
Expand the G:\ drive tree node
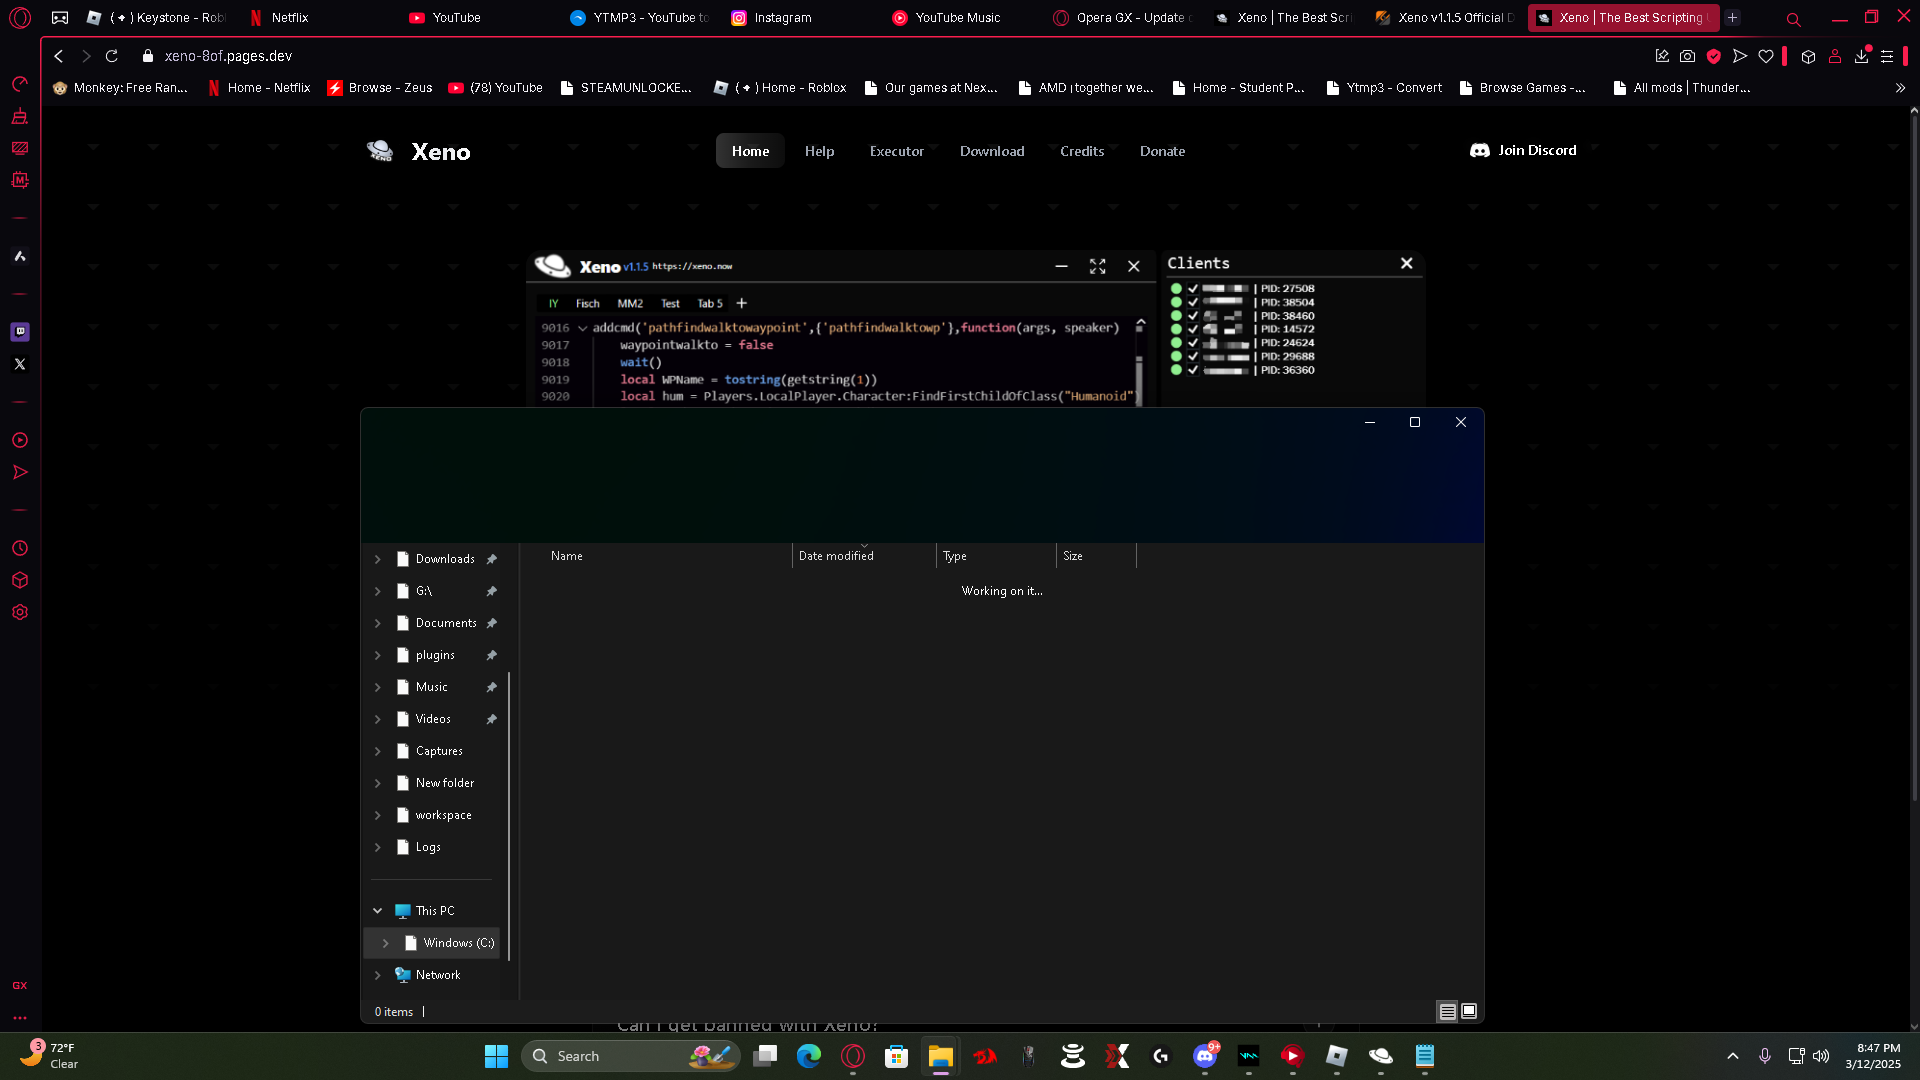click(x=378, y=591)
